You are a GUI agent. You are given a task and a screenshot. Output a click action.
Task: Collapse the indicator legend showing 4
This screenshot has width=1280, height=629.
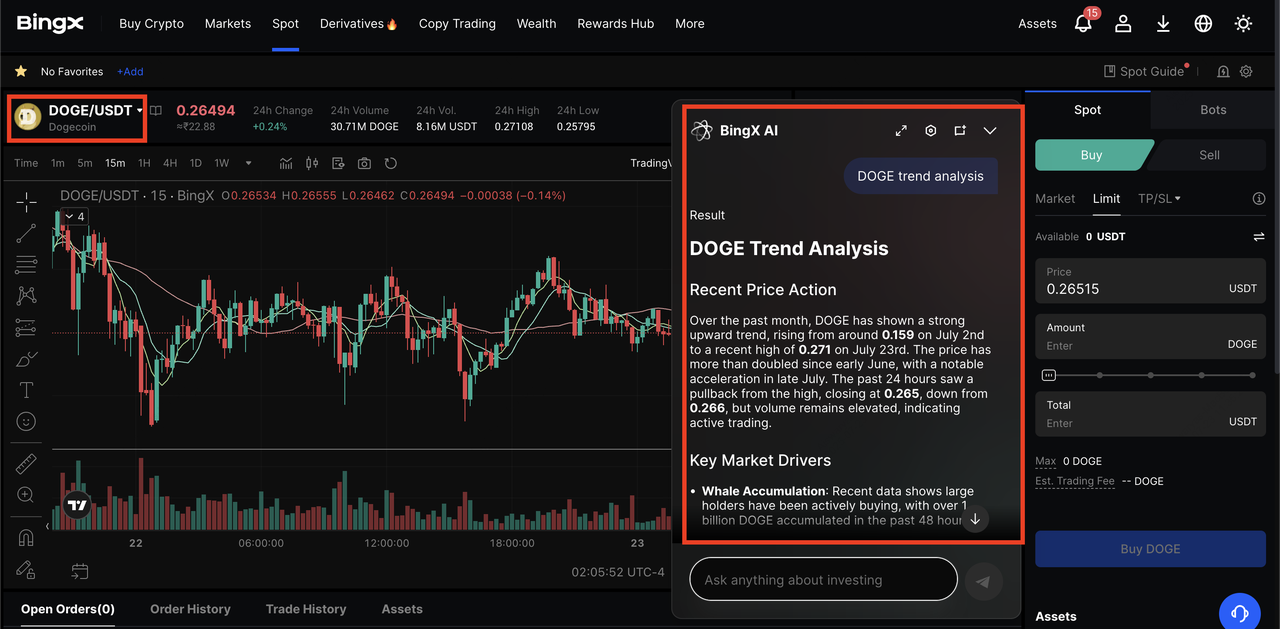[74, 217]
